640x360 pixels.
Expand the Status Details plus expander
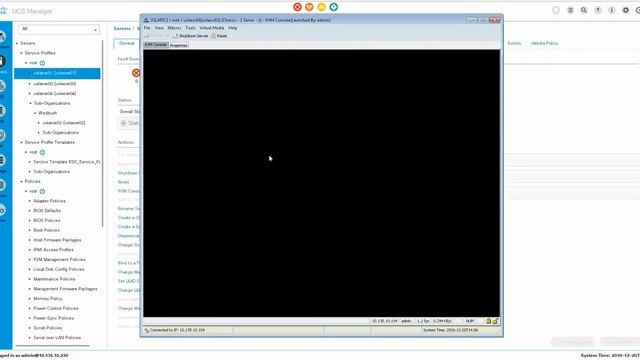(123, 123)
